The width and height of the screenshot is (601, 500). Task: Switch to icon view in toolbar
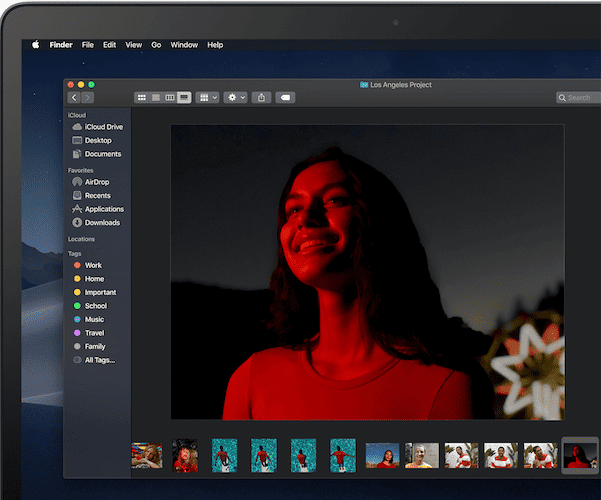point(141,97)
